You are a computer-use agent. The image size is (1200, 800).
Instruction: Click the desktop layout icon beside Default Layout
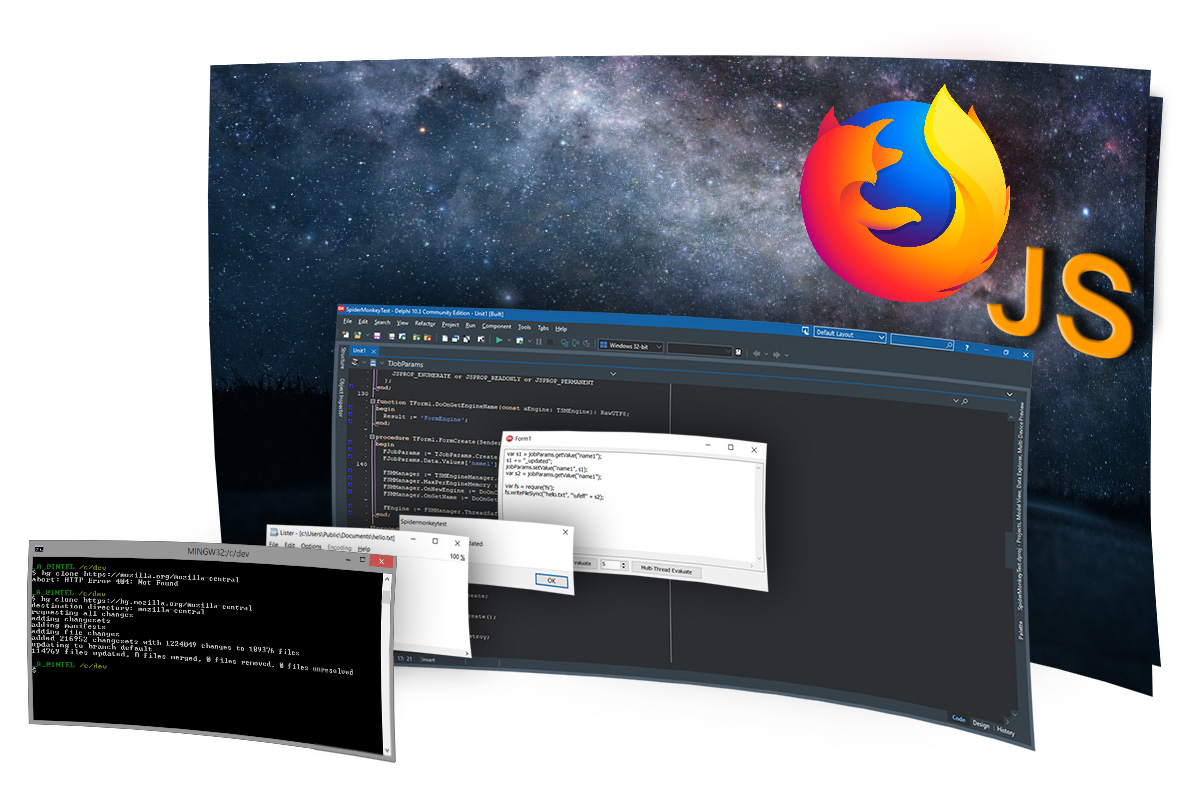[805, 331]
